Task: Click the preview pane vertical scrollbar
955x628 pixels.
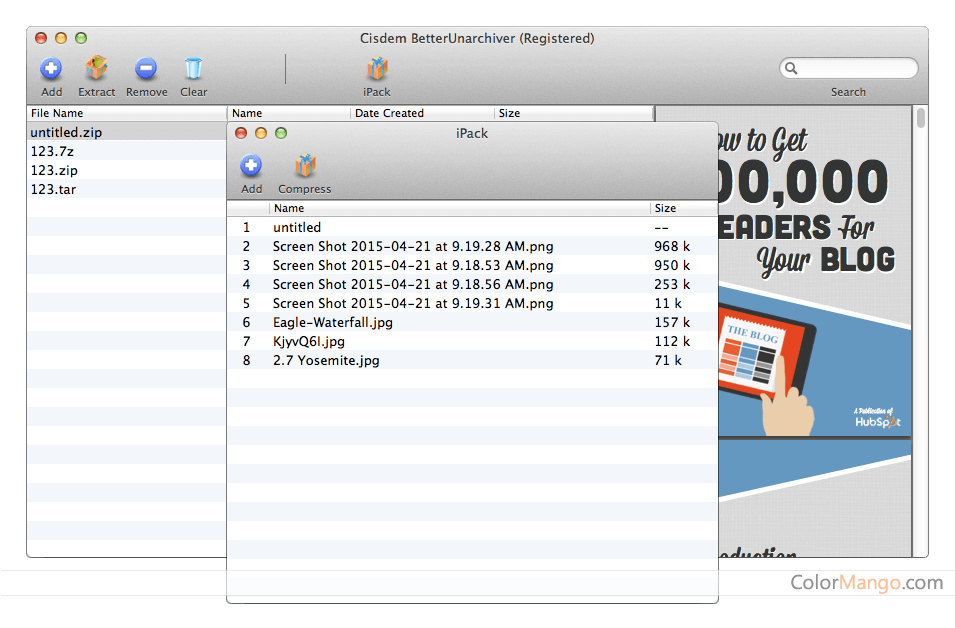Action: tap(920, 120)
